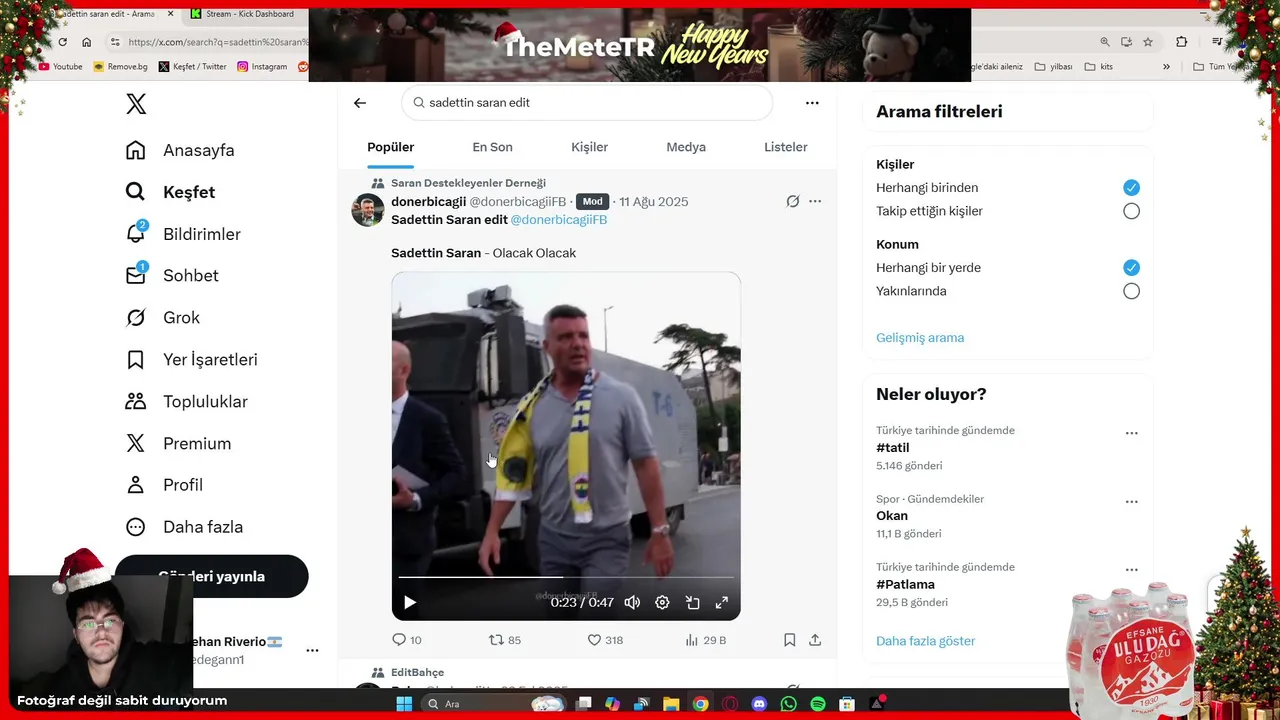Switch to the Medya tab

coord(686,147)
